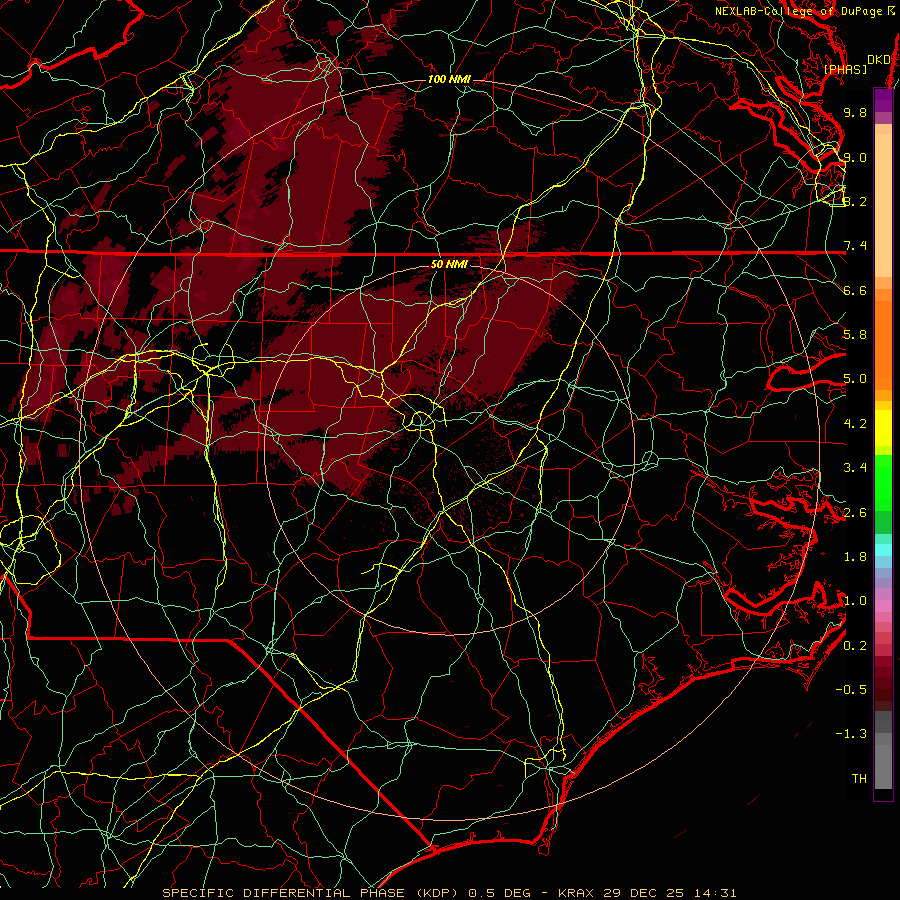Pick the cyan color bar segment
Image resolution: width=900 pixels, height=900 pixels.
(883, 550)
